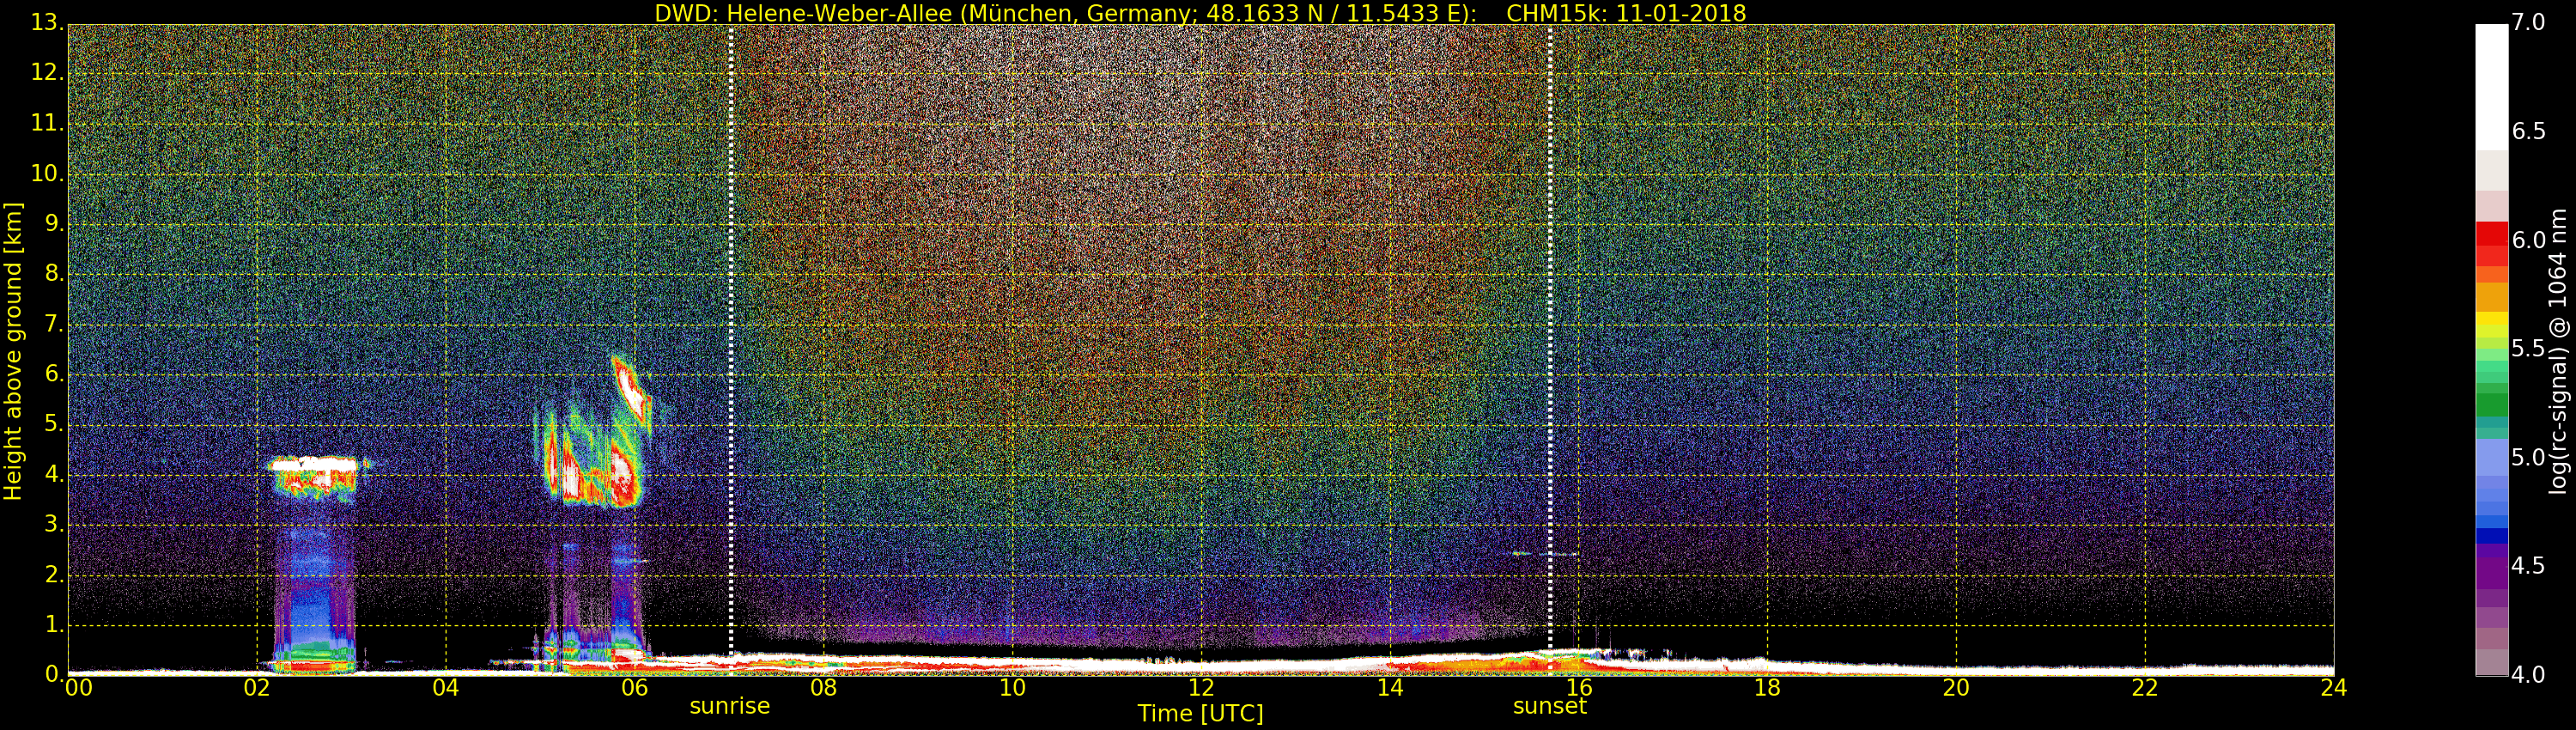The width and height of the screenshot is (2576, 730).
Task: Click the 'Height above ground [km]' axis label
Action: coord(13,350)
